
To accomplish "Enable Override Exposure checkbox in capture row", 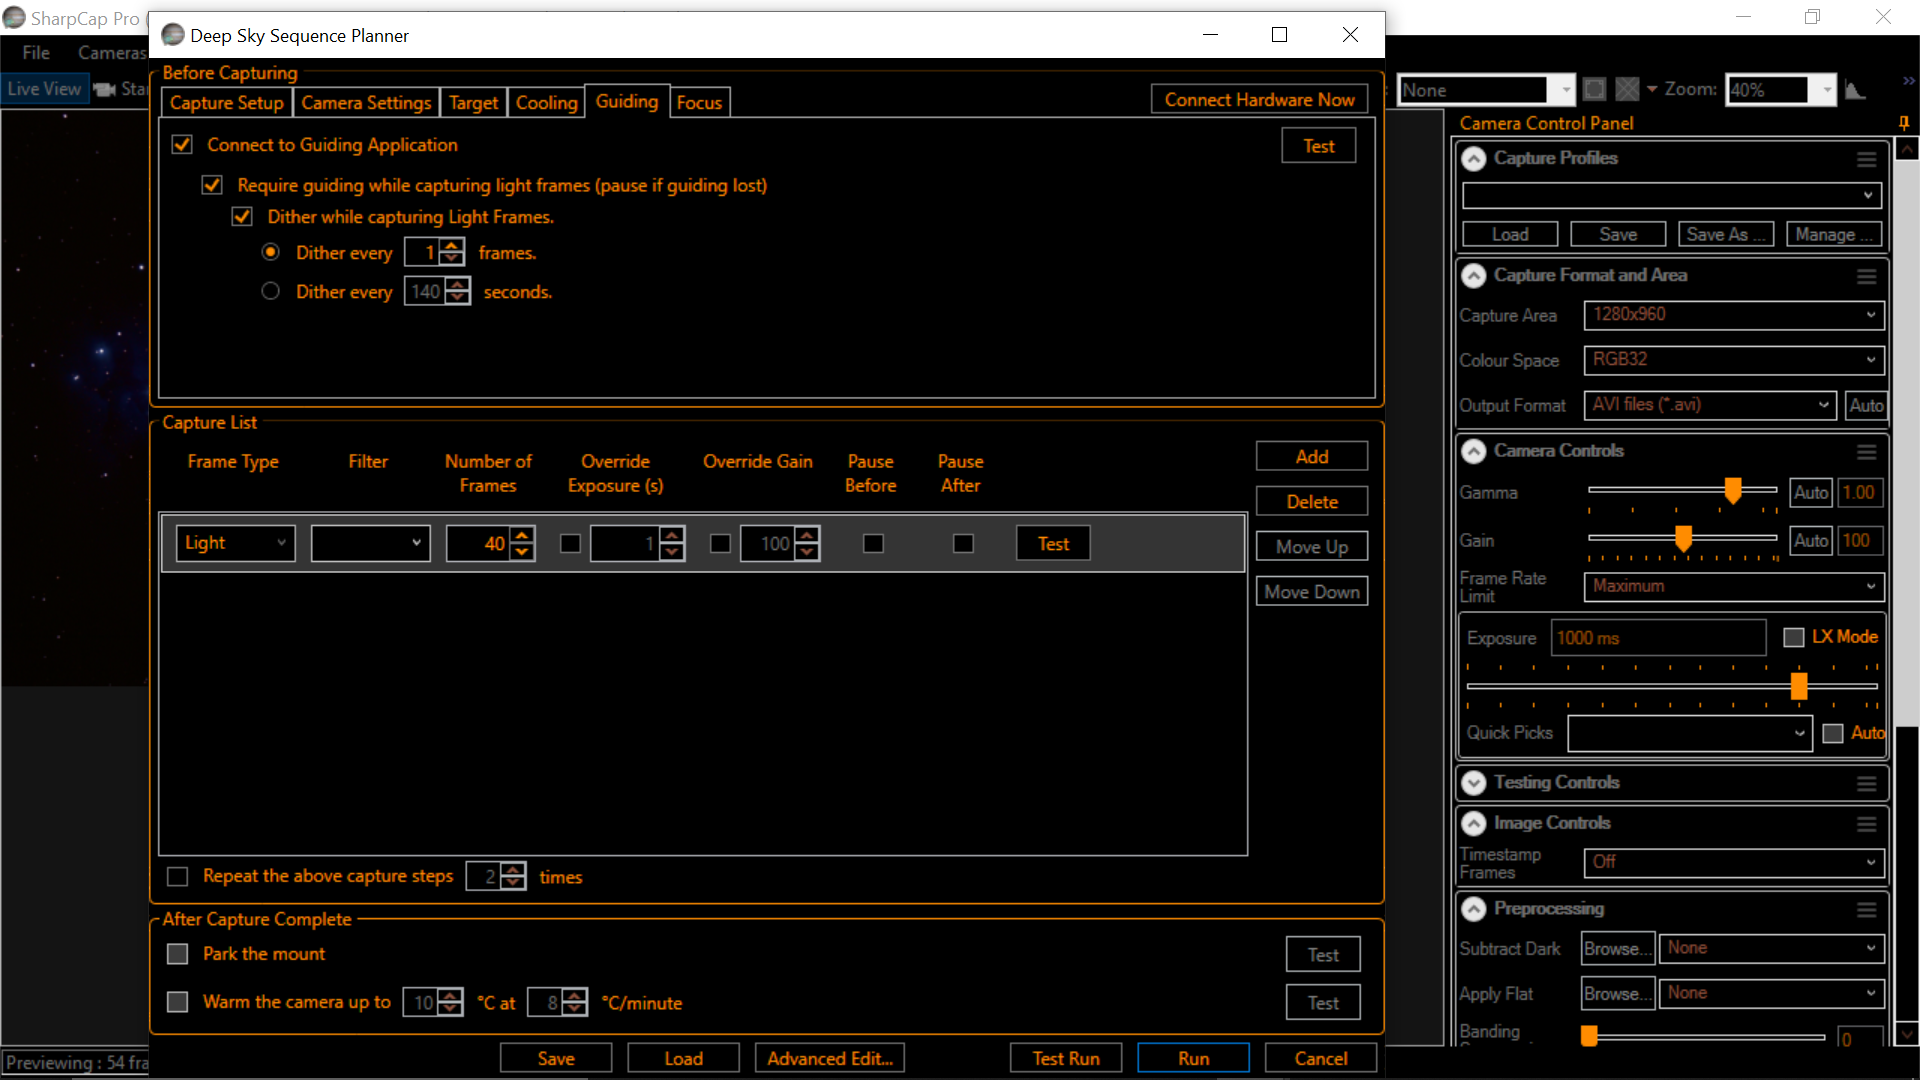I will [570, 543].
